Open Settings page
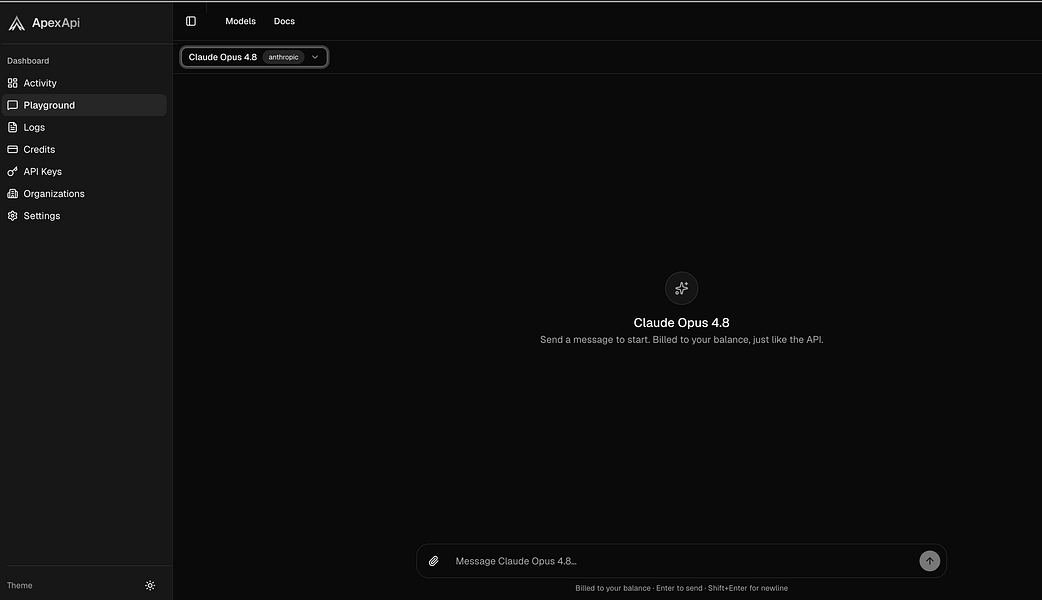Screen dimensions: 1042x600 point(84,216)
